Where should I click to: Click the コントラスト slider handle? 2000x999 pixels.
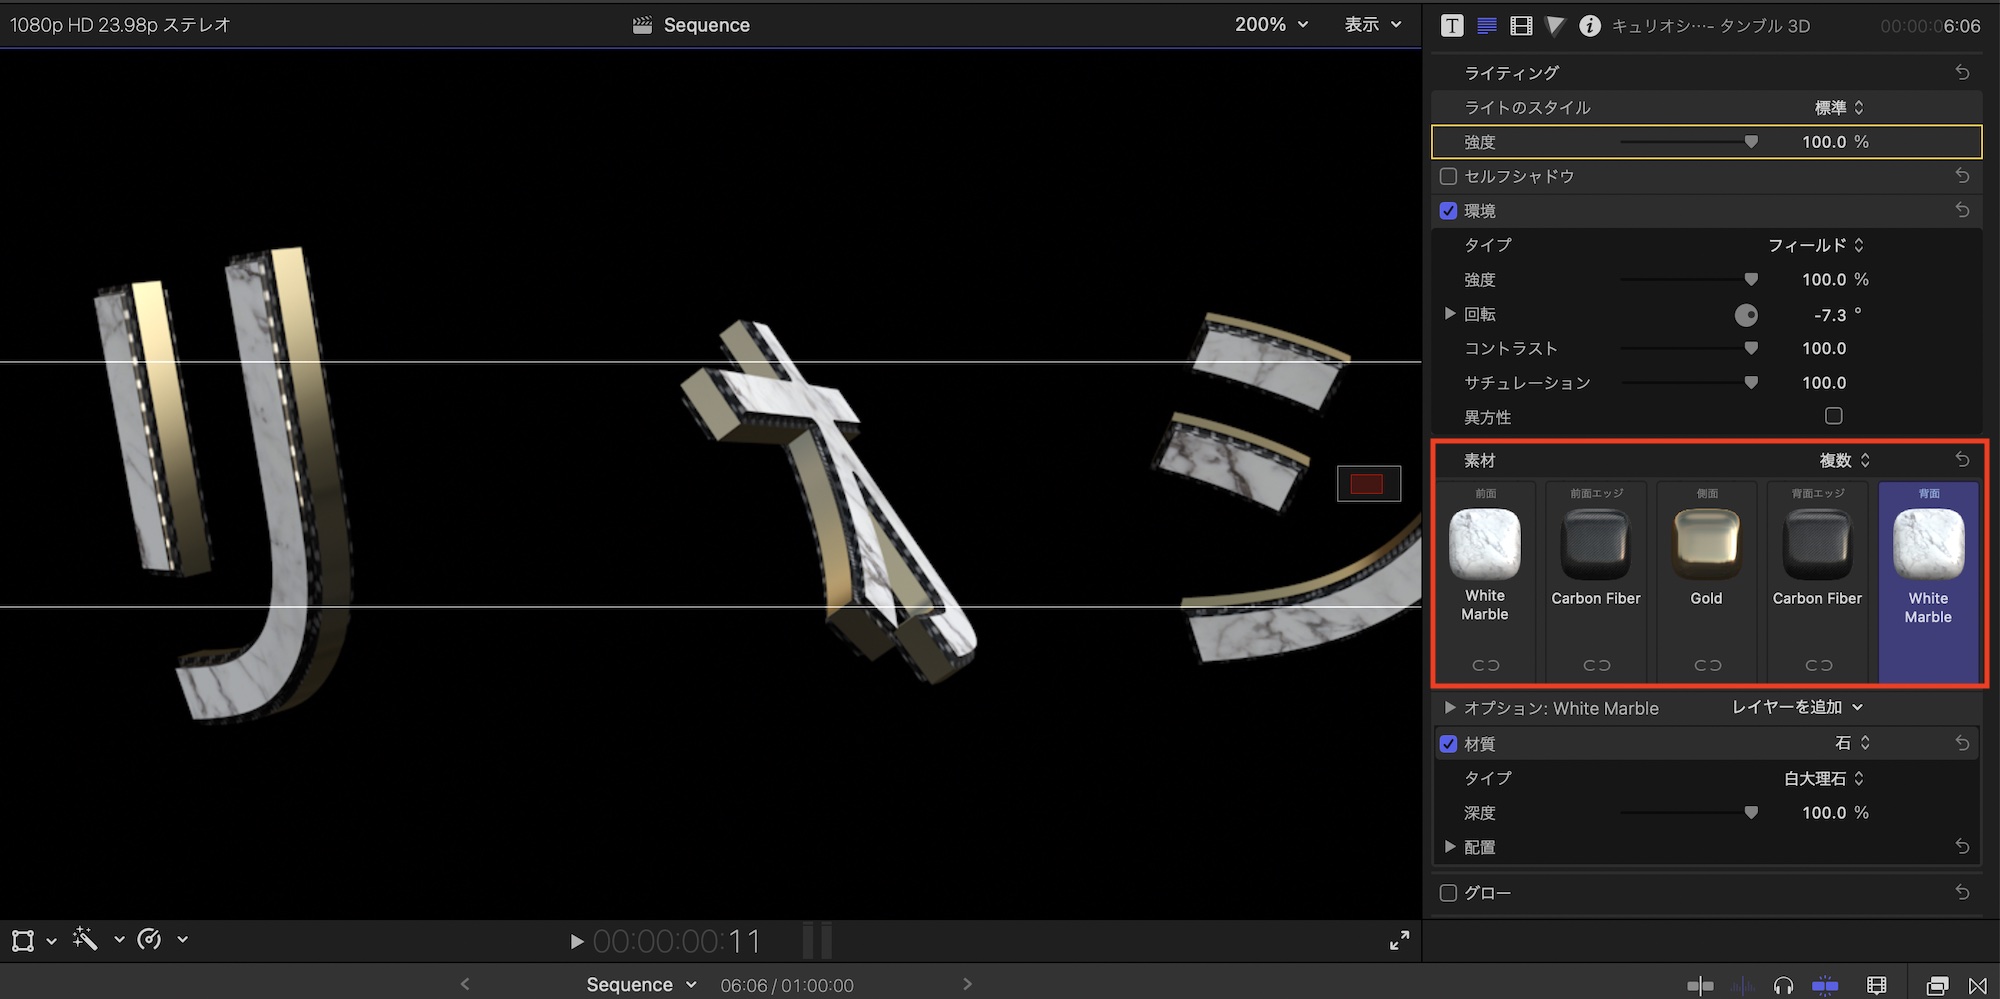[x=1751, y=349]
